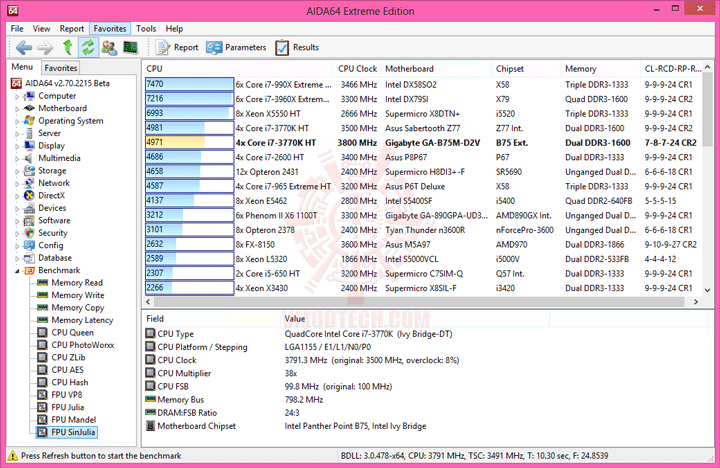Open the Tools menu
Image resolution: width=720 pixels, height=468 pixels.
coord(146,28)
